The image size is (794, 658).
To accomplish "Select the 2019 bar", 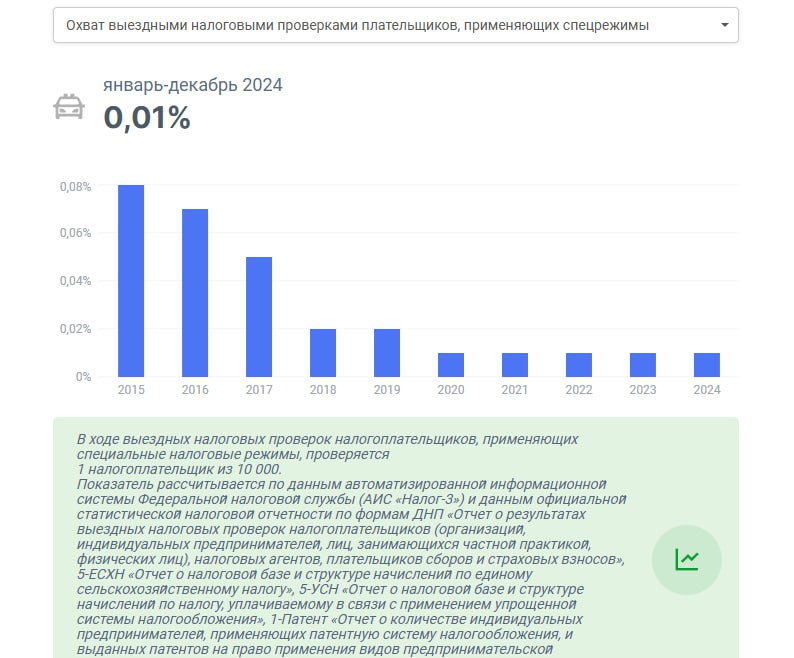I will (387, 353).
